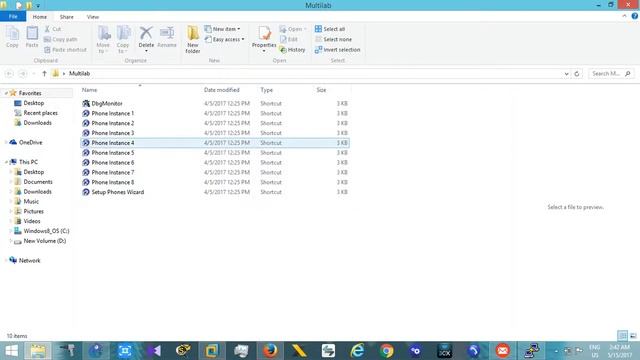Click Select none in the ribbon
Viewport: 640px width, 360px height.
click(x=333, y=39)
